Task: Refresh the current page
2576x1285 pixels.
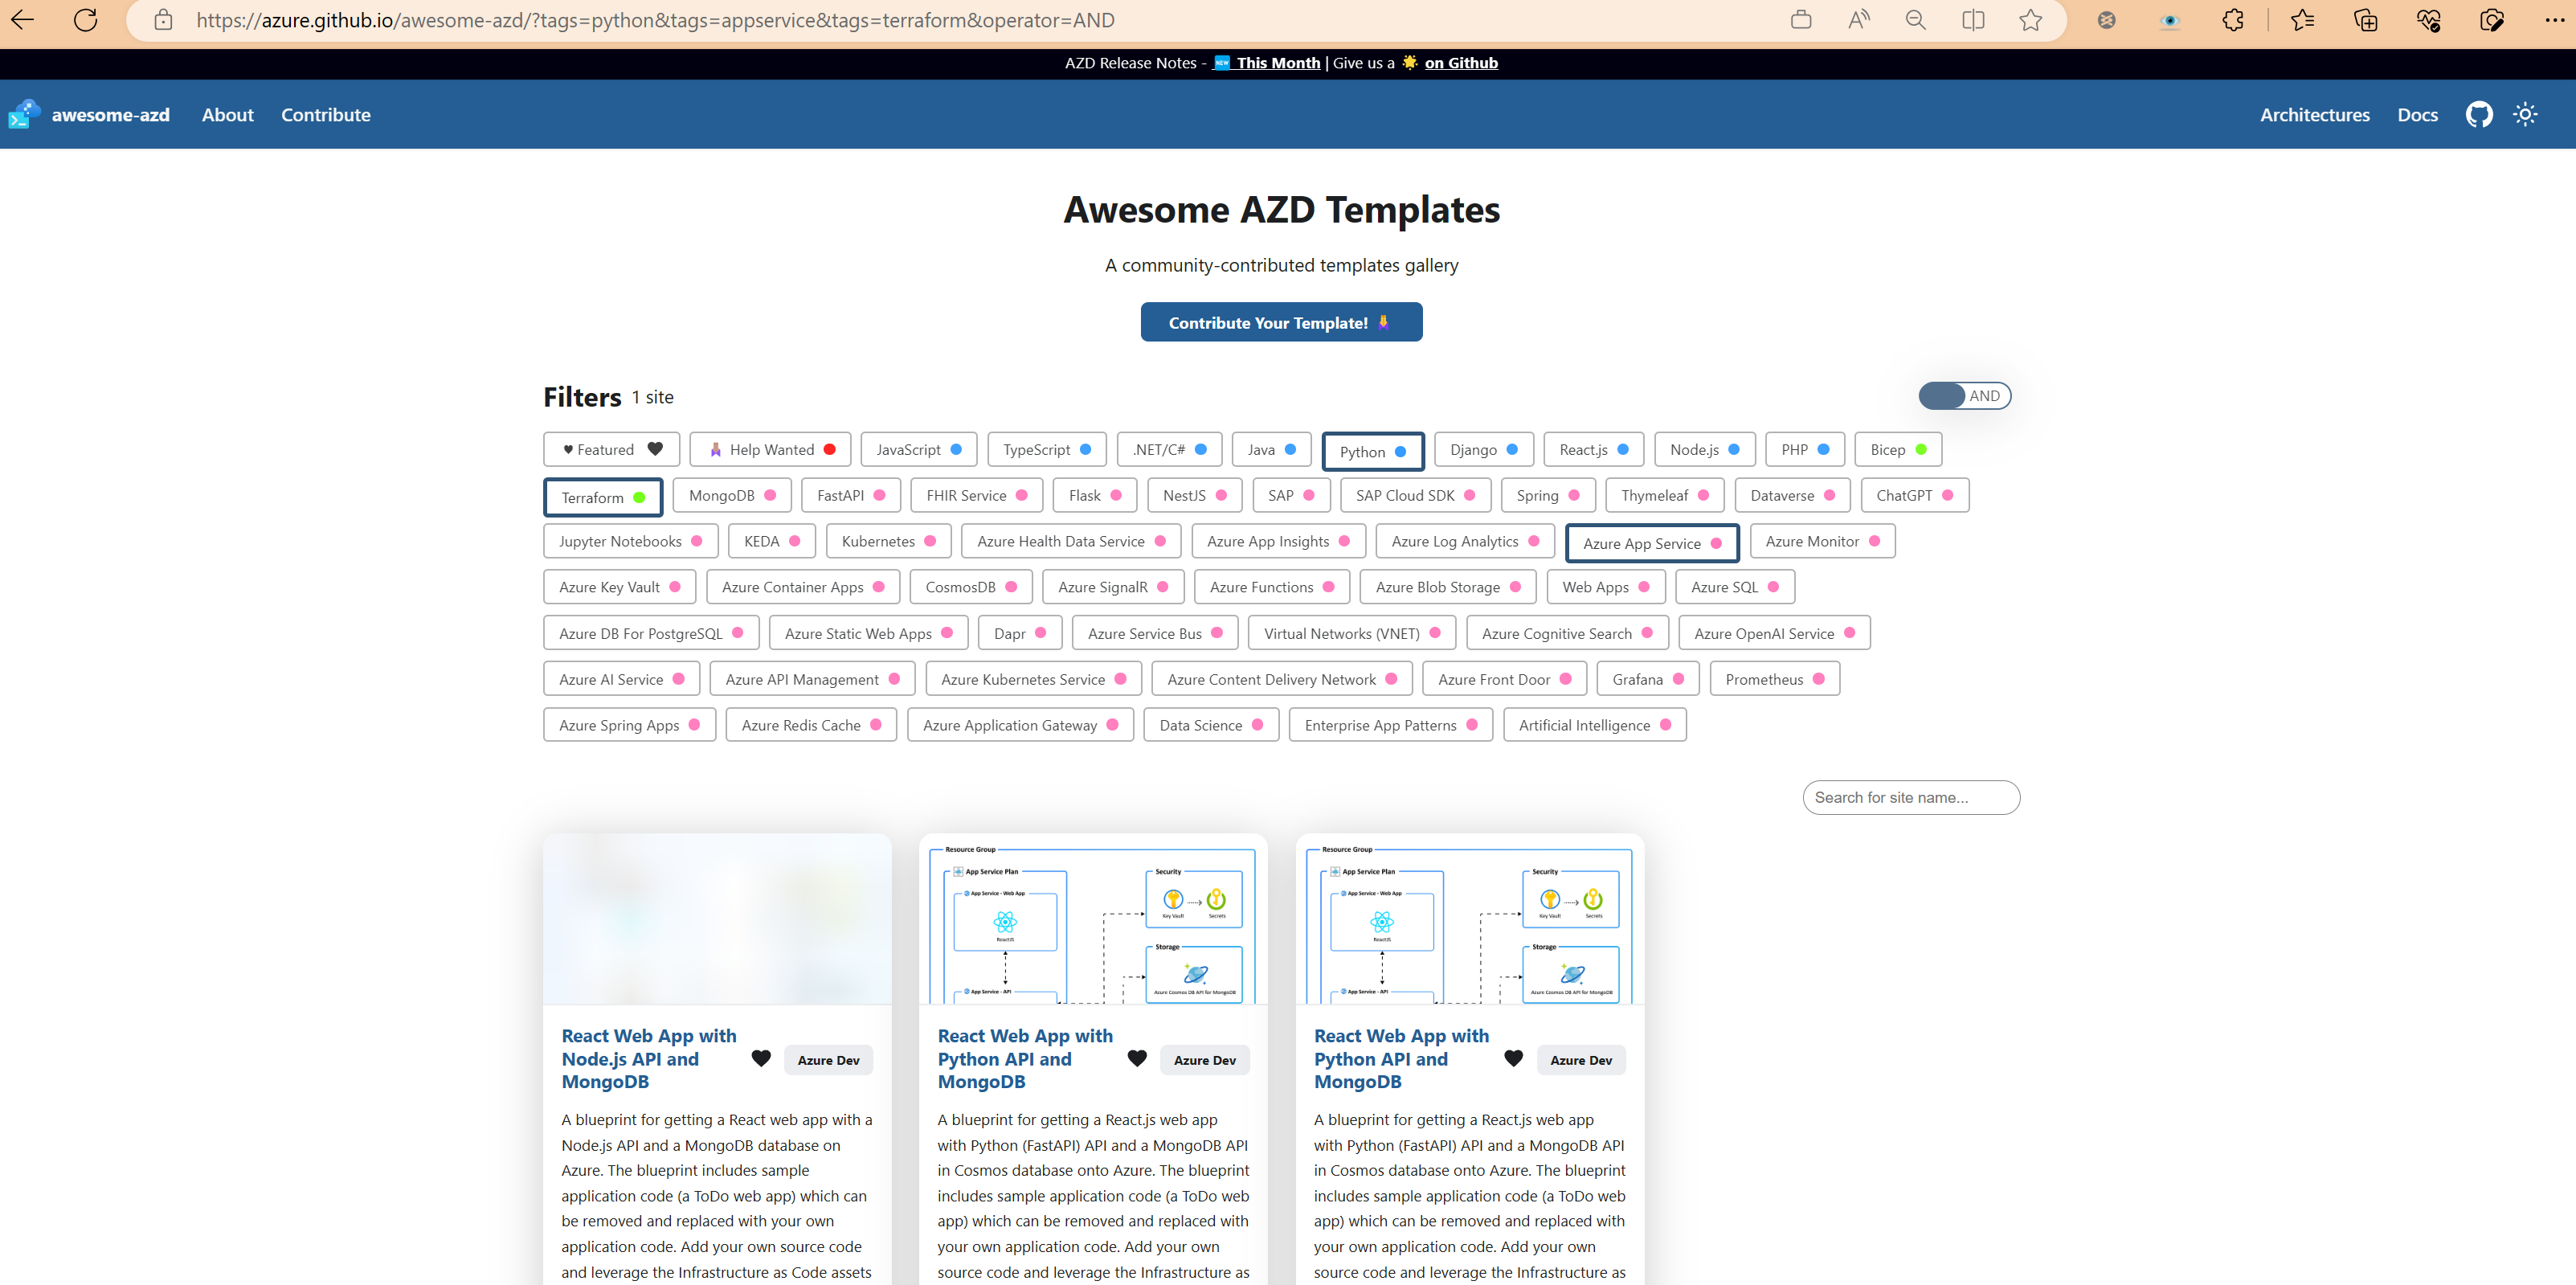Action: [85, 19]
